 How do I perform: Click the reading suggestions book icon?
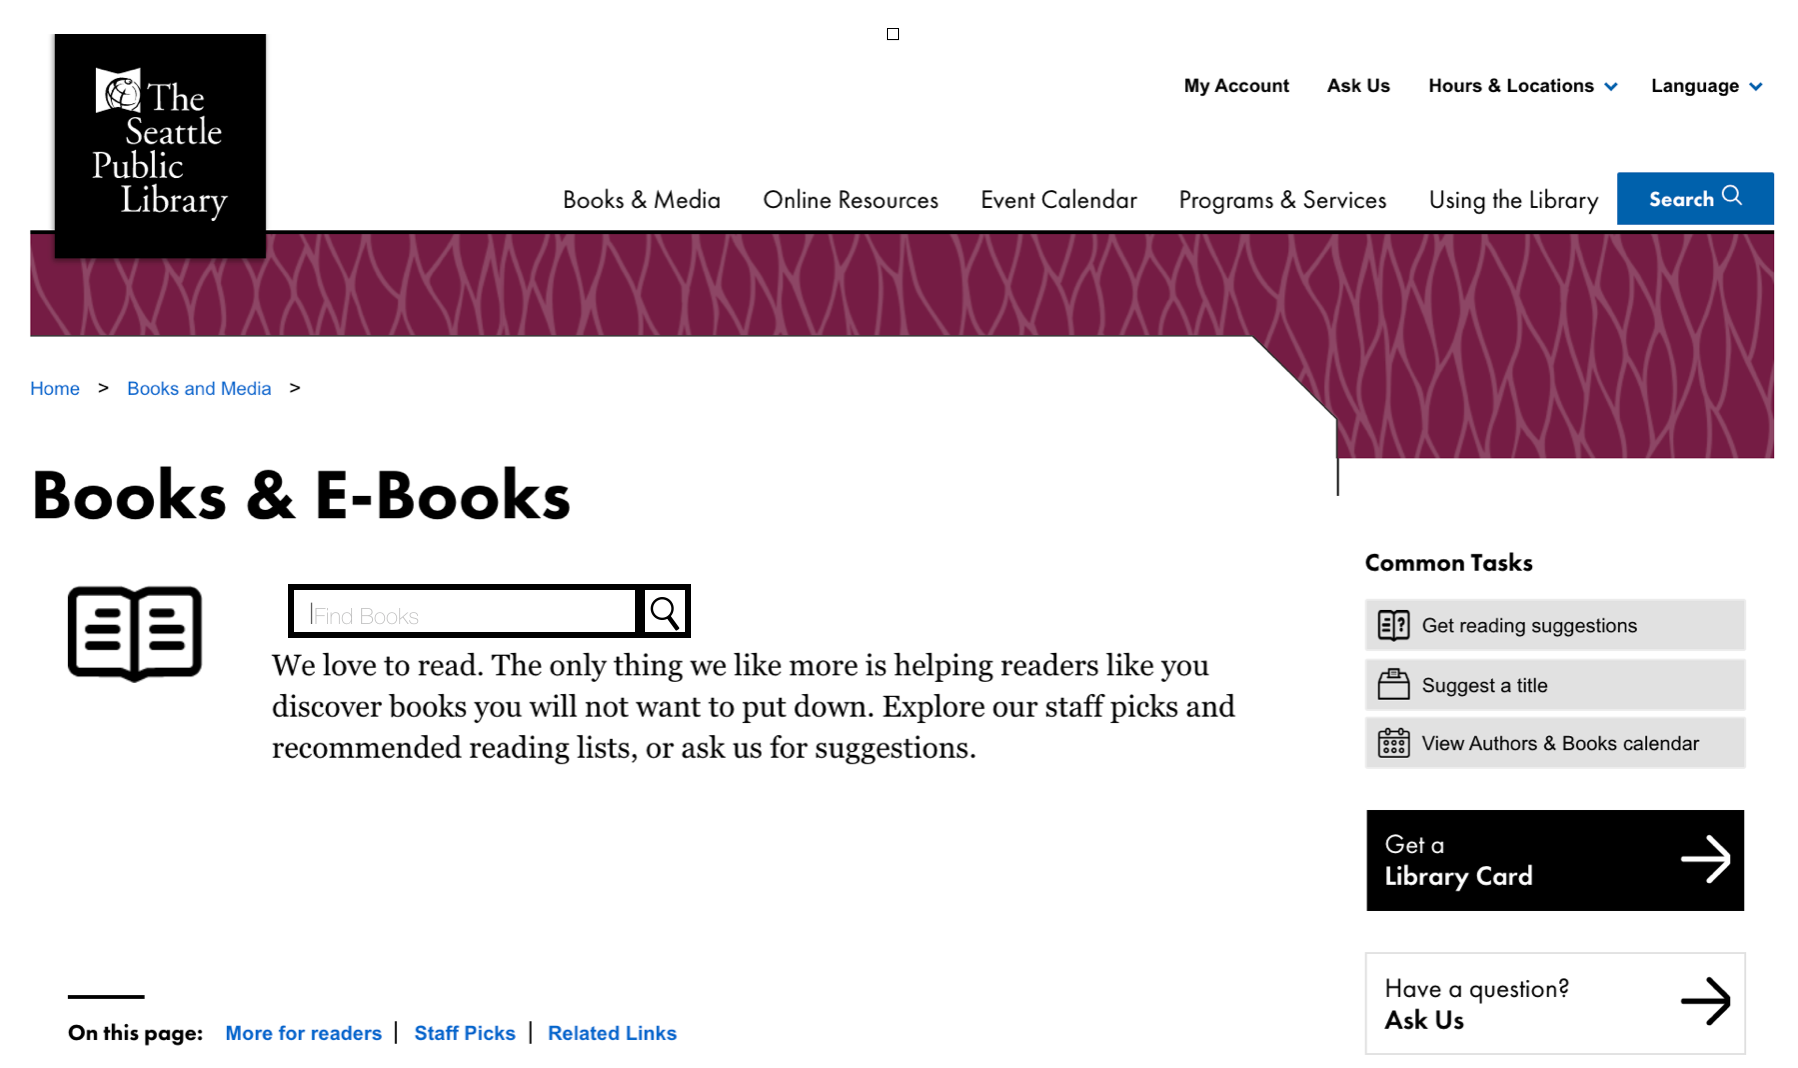click(1393, 625)
